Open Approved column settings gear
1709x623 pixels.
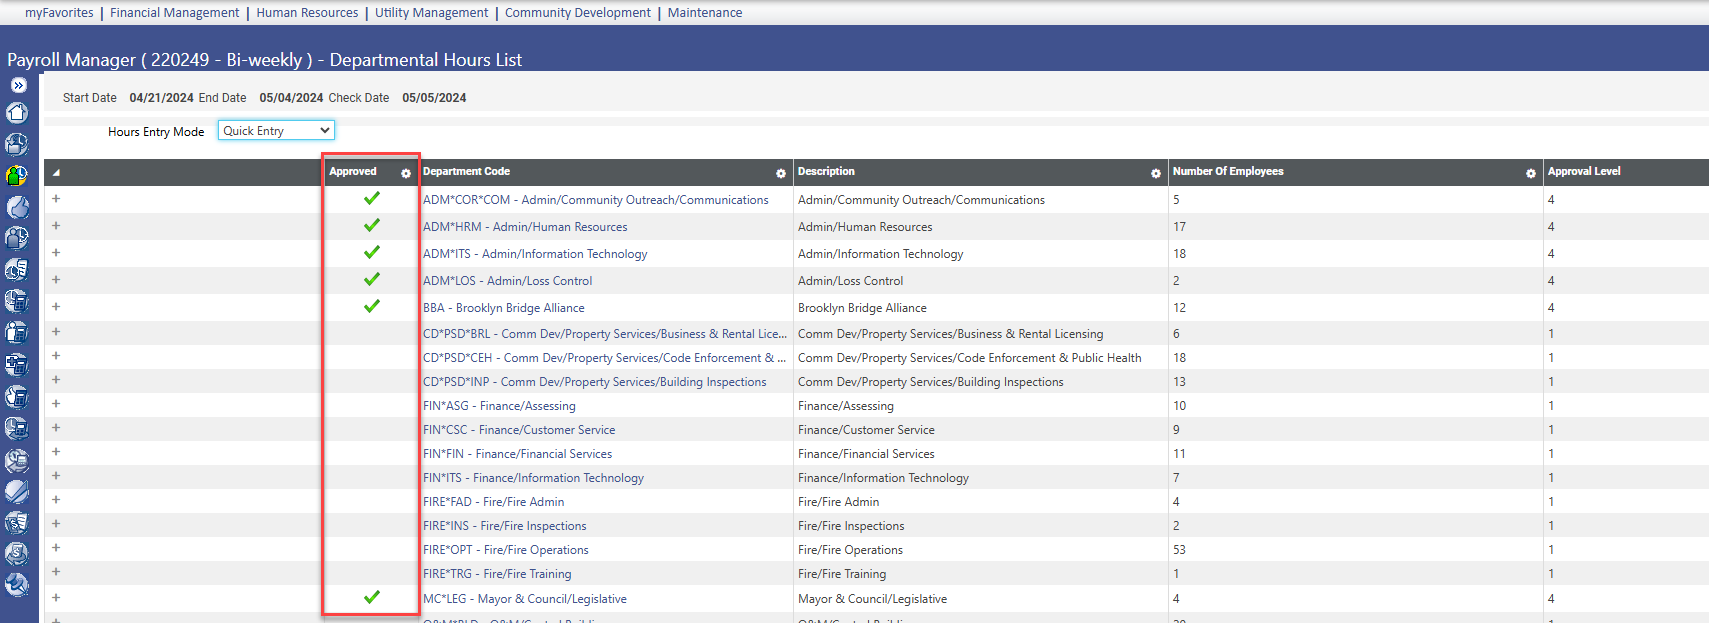[406, 173]
